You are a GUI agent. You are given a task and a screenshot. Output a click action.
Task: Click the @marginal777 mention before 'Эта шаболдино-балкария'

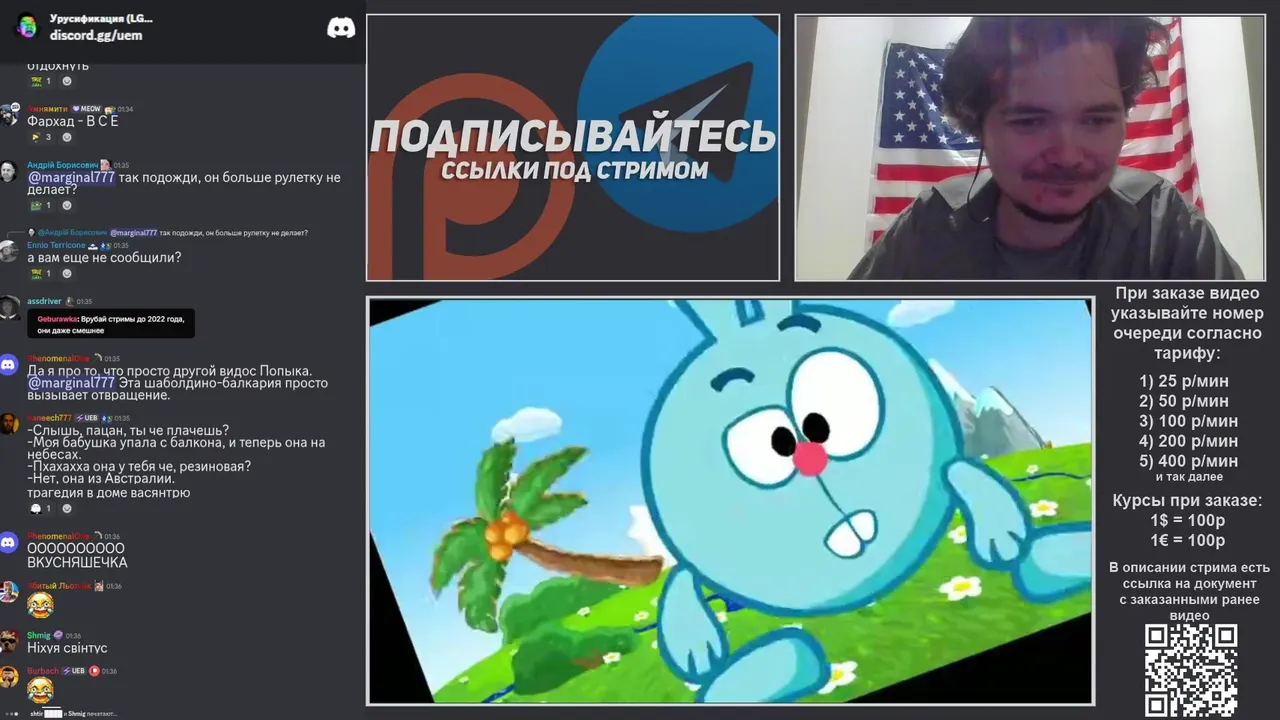pyautogui.click(x=71, y=383)
